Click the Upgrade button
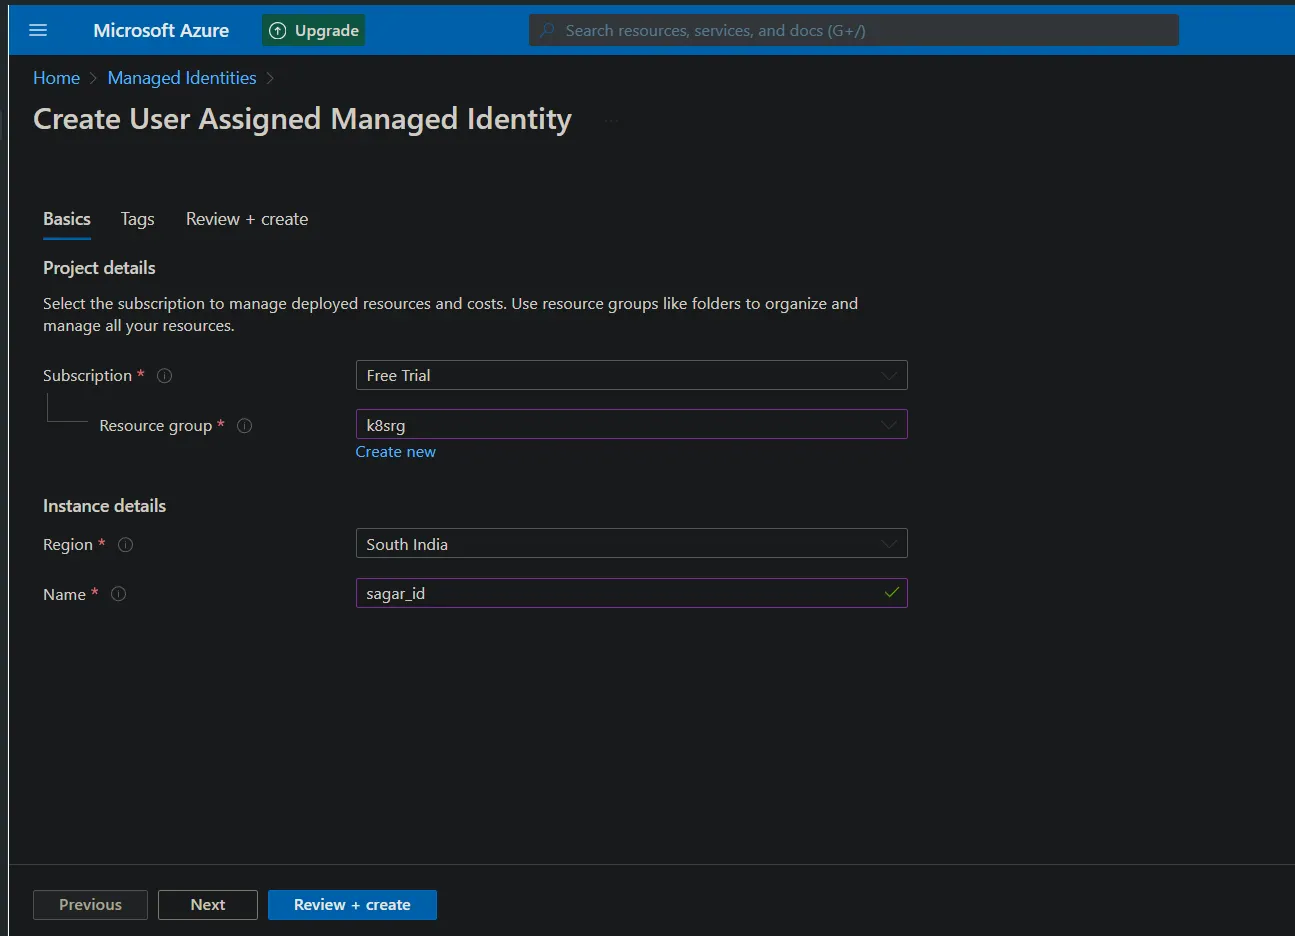This screenshot has height=936, width=1295. [x=314, y=30]
